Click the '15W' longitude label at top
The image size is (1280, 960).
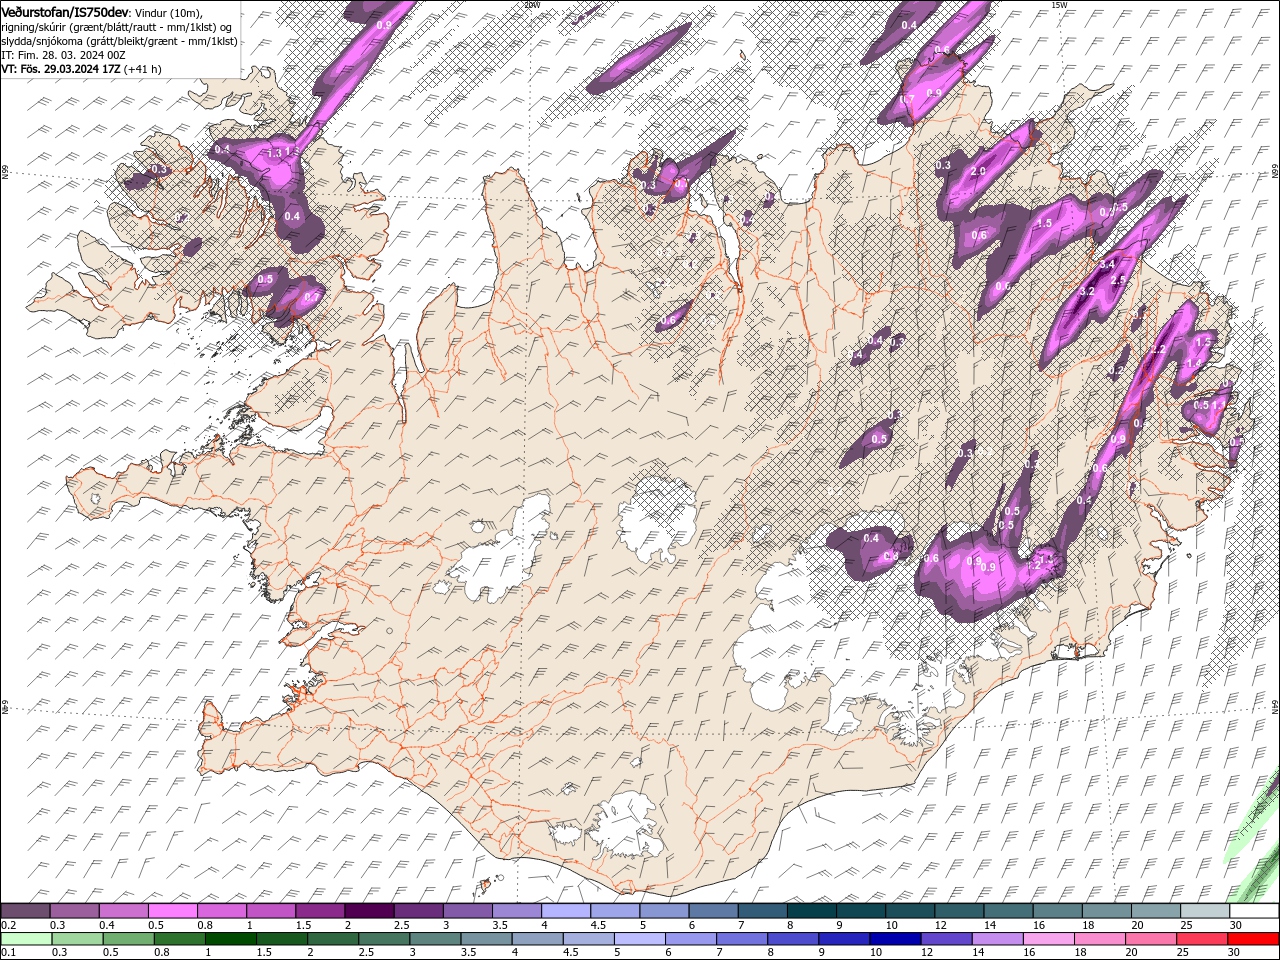coord(1059,5)
